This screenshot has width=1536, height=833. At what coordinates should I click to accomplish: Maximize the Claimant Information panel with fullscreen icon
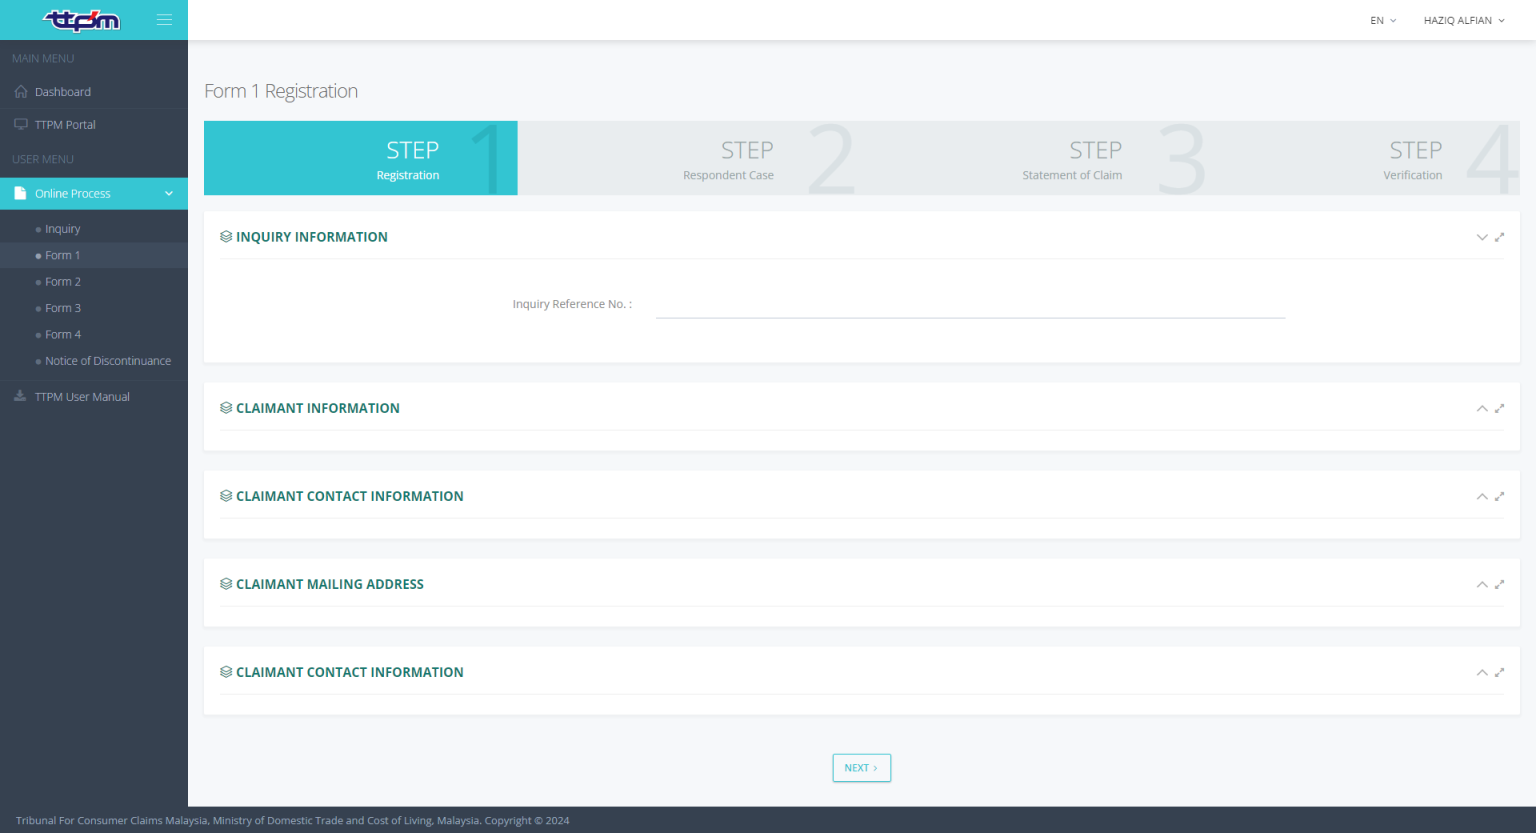(1499, 408)
